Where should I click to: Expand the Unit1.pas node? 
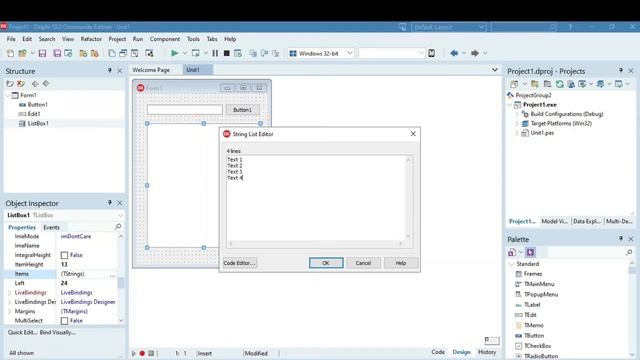point(517,133)
